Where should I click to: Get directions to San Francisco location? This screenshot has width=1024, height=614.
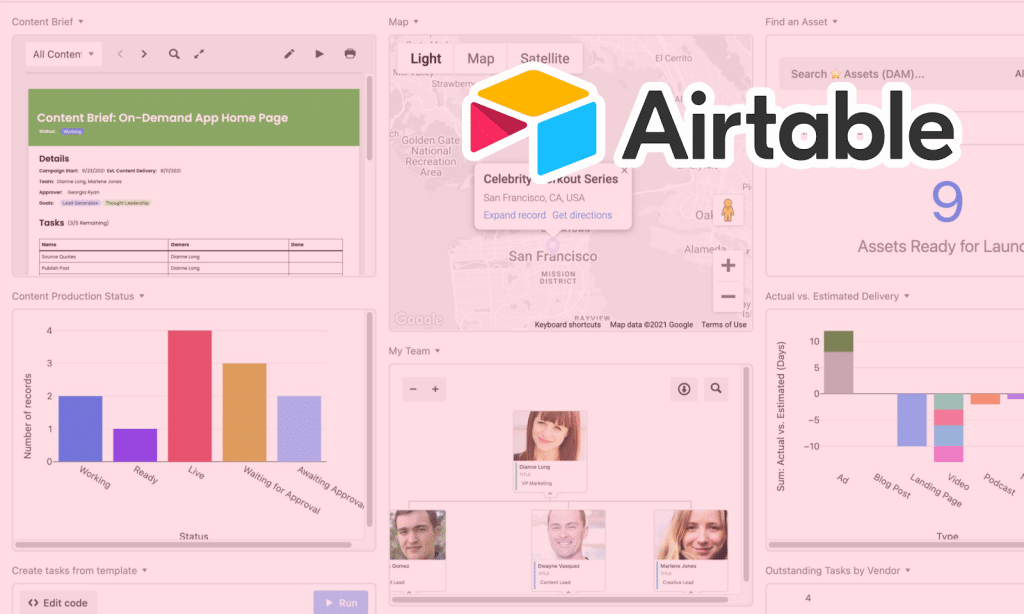pyautogui.click(x=583, y=215)
